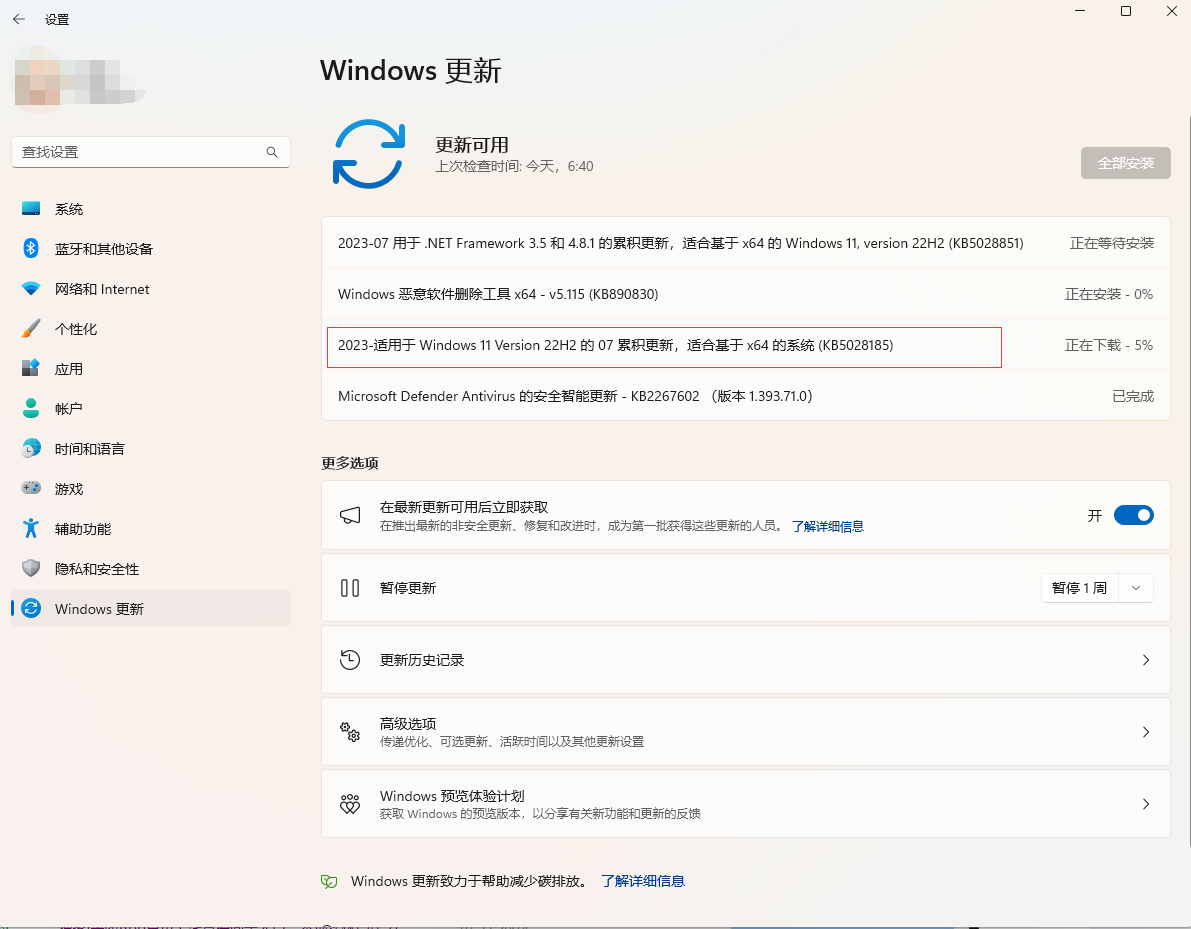Select 时间和语言 in sidebar
Screen dimensions: 1191x929
pyautogui.click(x=90, y=449)
